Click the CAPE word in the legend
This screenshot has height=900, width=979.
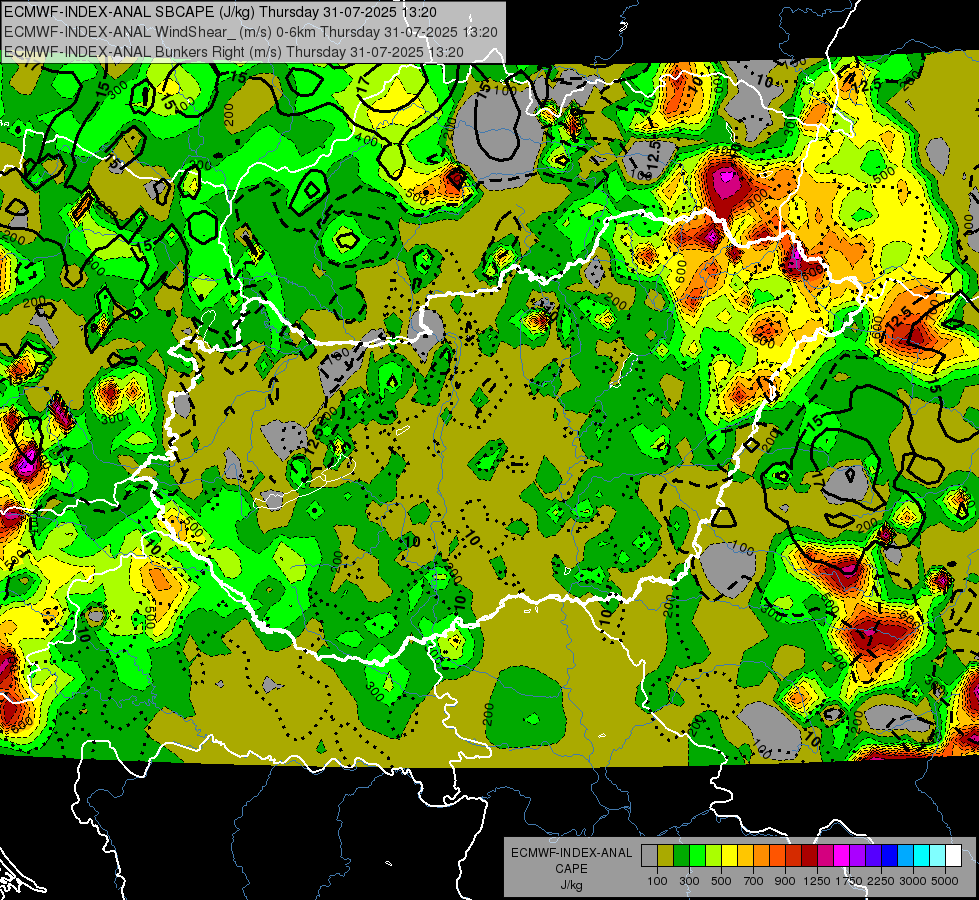pyautogui.click(x=572, y=868)
